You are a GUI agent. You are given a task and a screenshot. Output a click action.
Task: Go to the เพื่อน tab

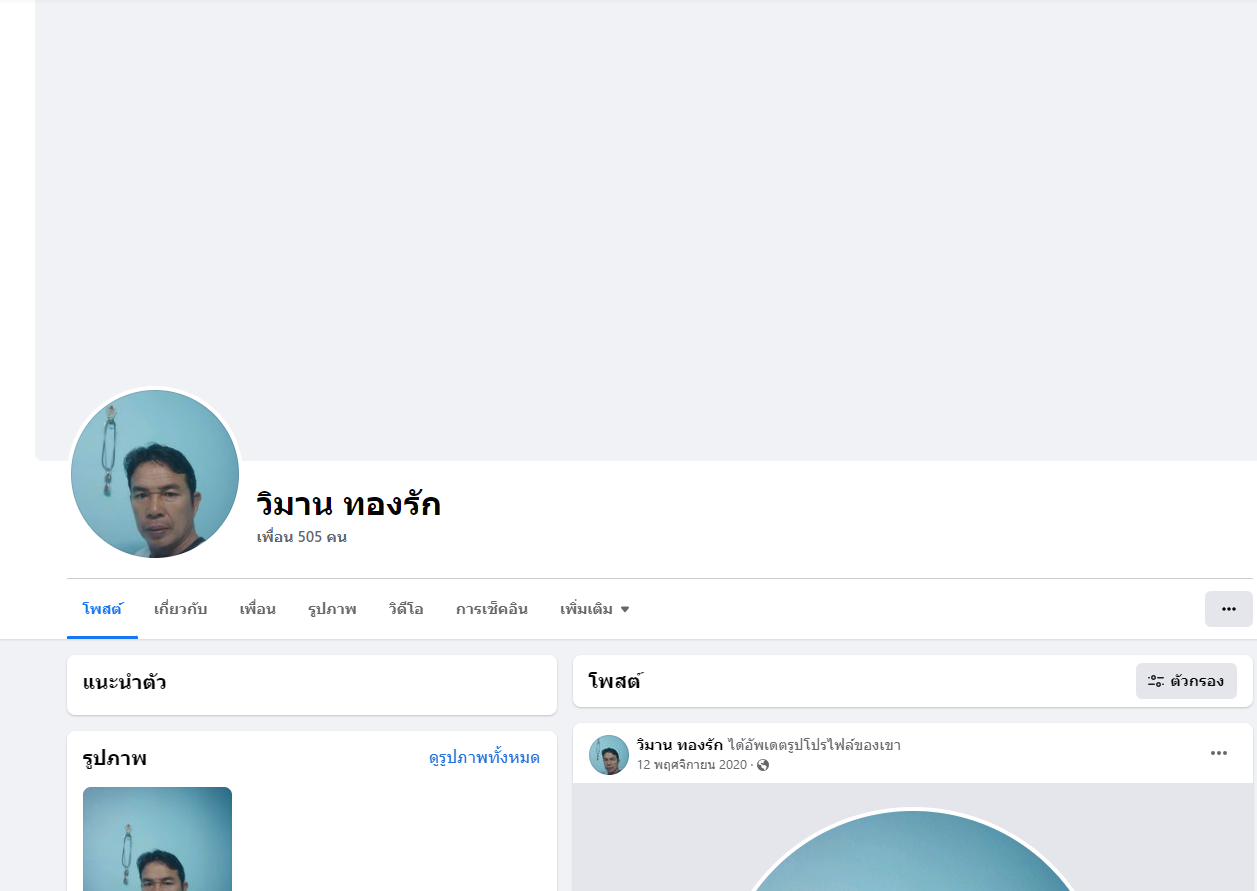coord(258,609)
